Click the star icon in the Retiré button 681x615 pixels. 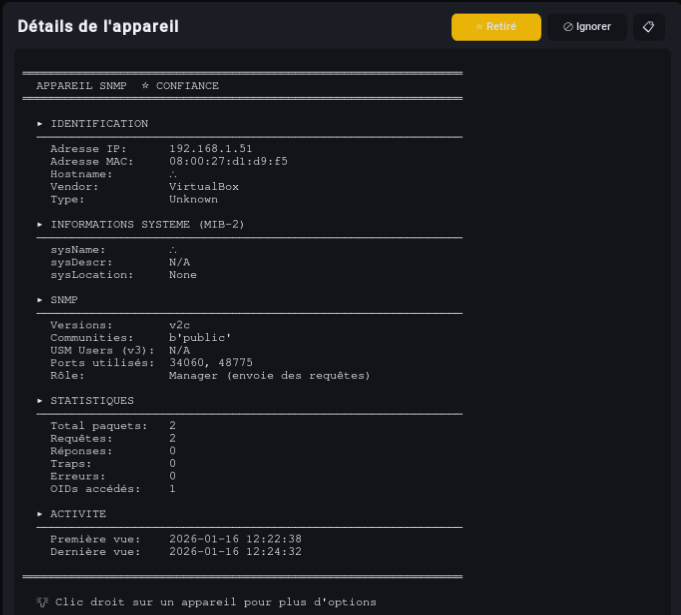pos(479,27)
